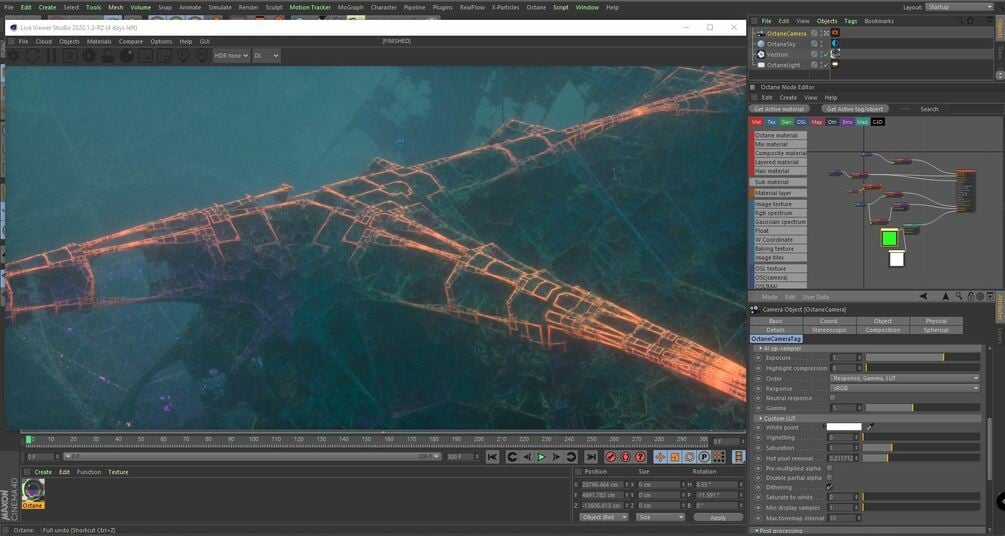Open the Size mode dropdown
The width and height of the screenshot is (1005, 536).
pos(660,517)
